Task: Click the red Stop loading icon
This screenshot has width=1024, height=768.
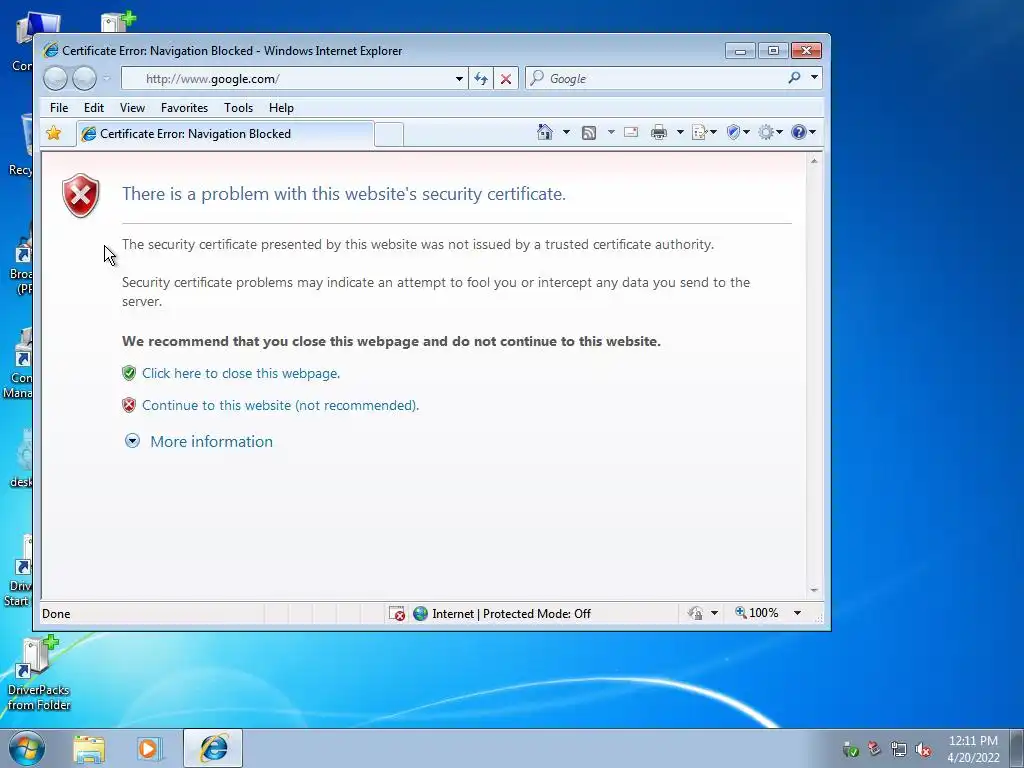Action: (505, 79)
